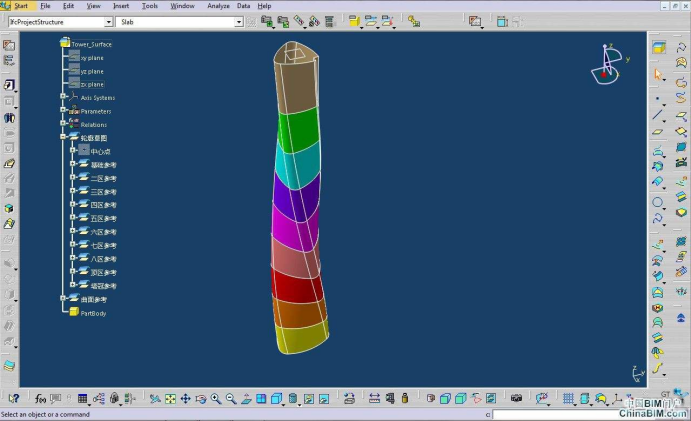Expand the Axis Systems node
This screenshot has height=421, width=691.
[x=63, y=98]
